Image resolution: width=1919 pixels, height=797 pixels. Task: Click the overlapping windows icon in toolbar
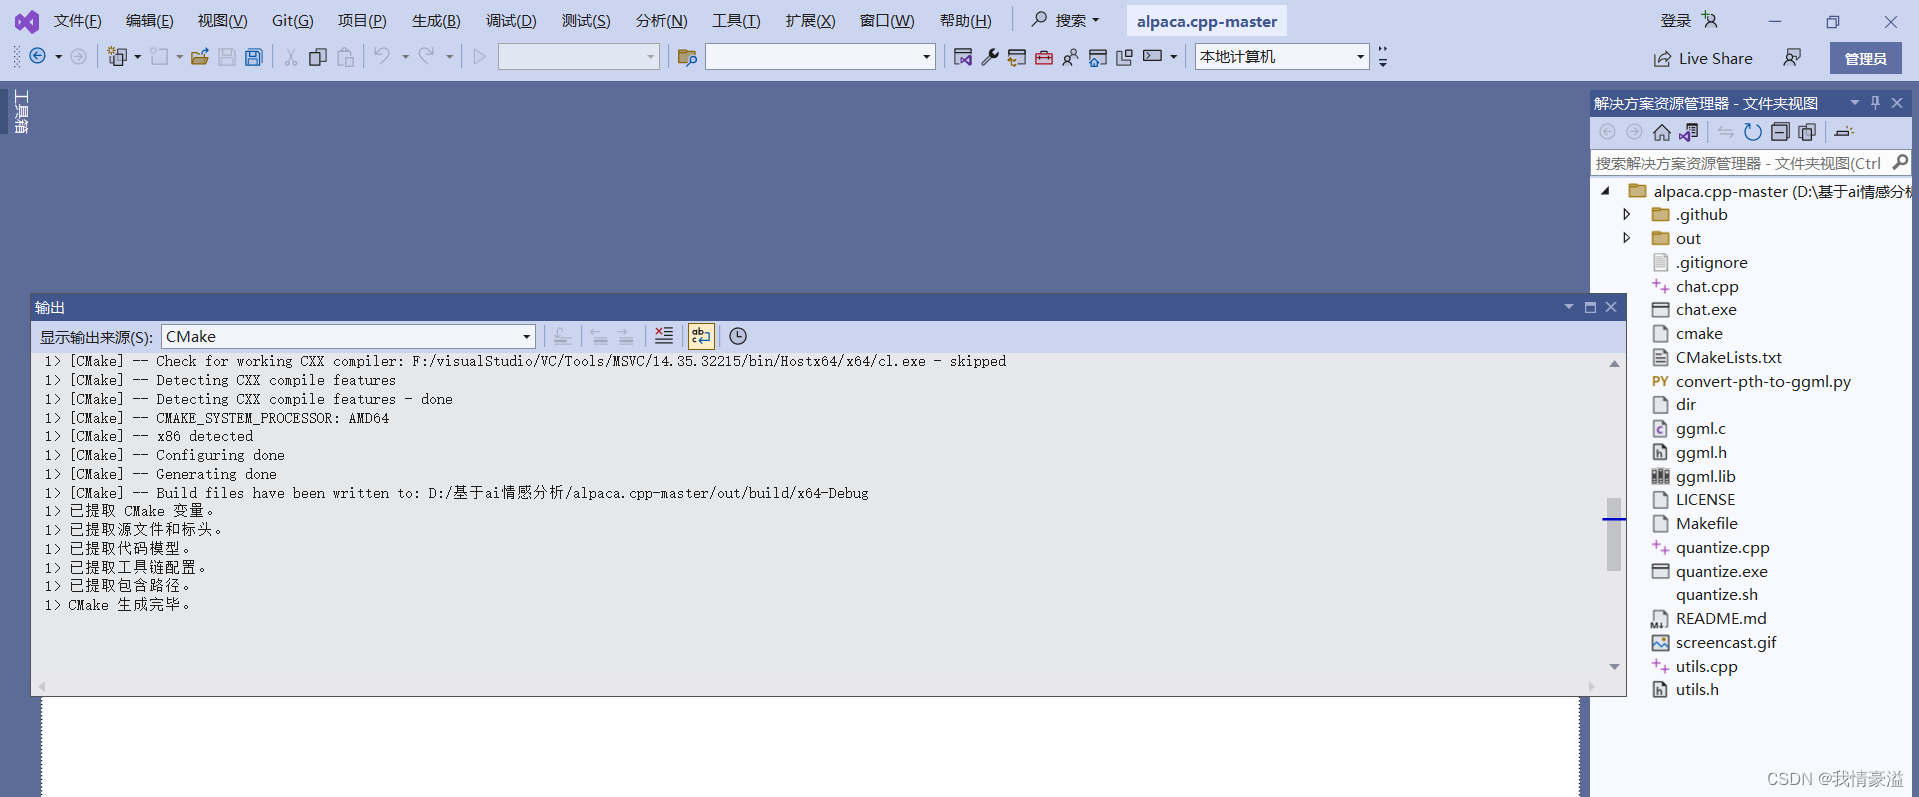pyautogui.click(x=1124, y=57)
